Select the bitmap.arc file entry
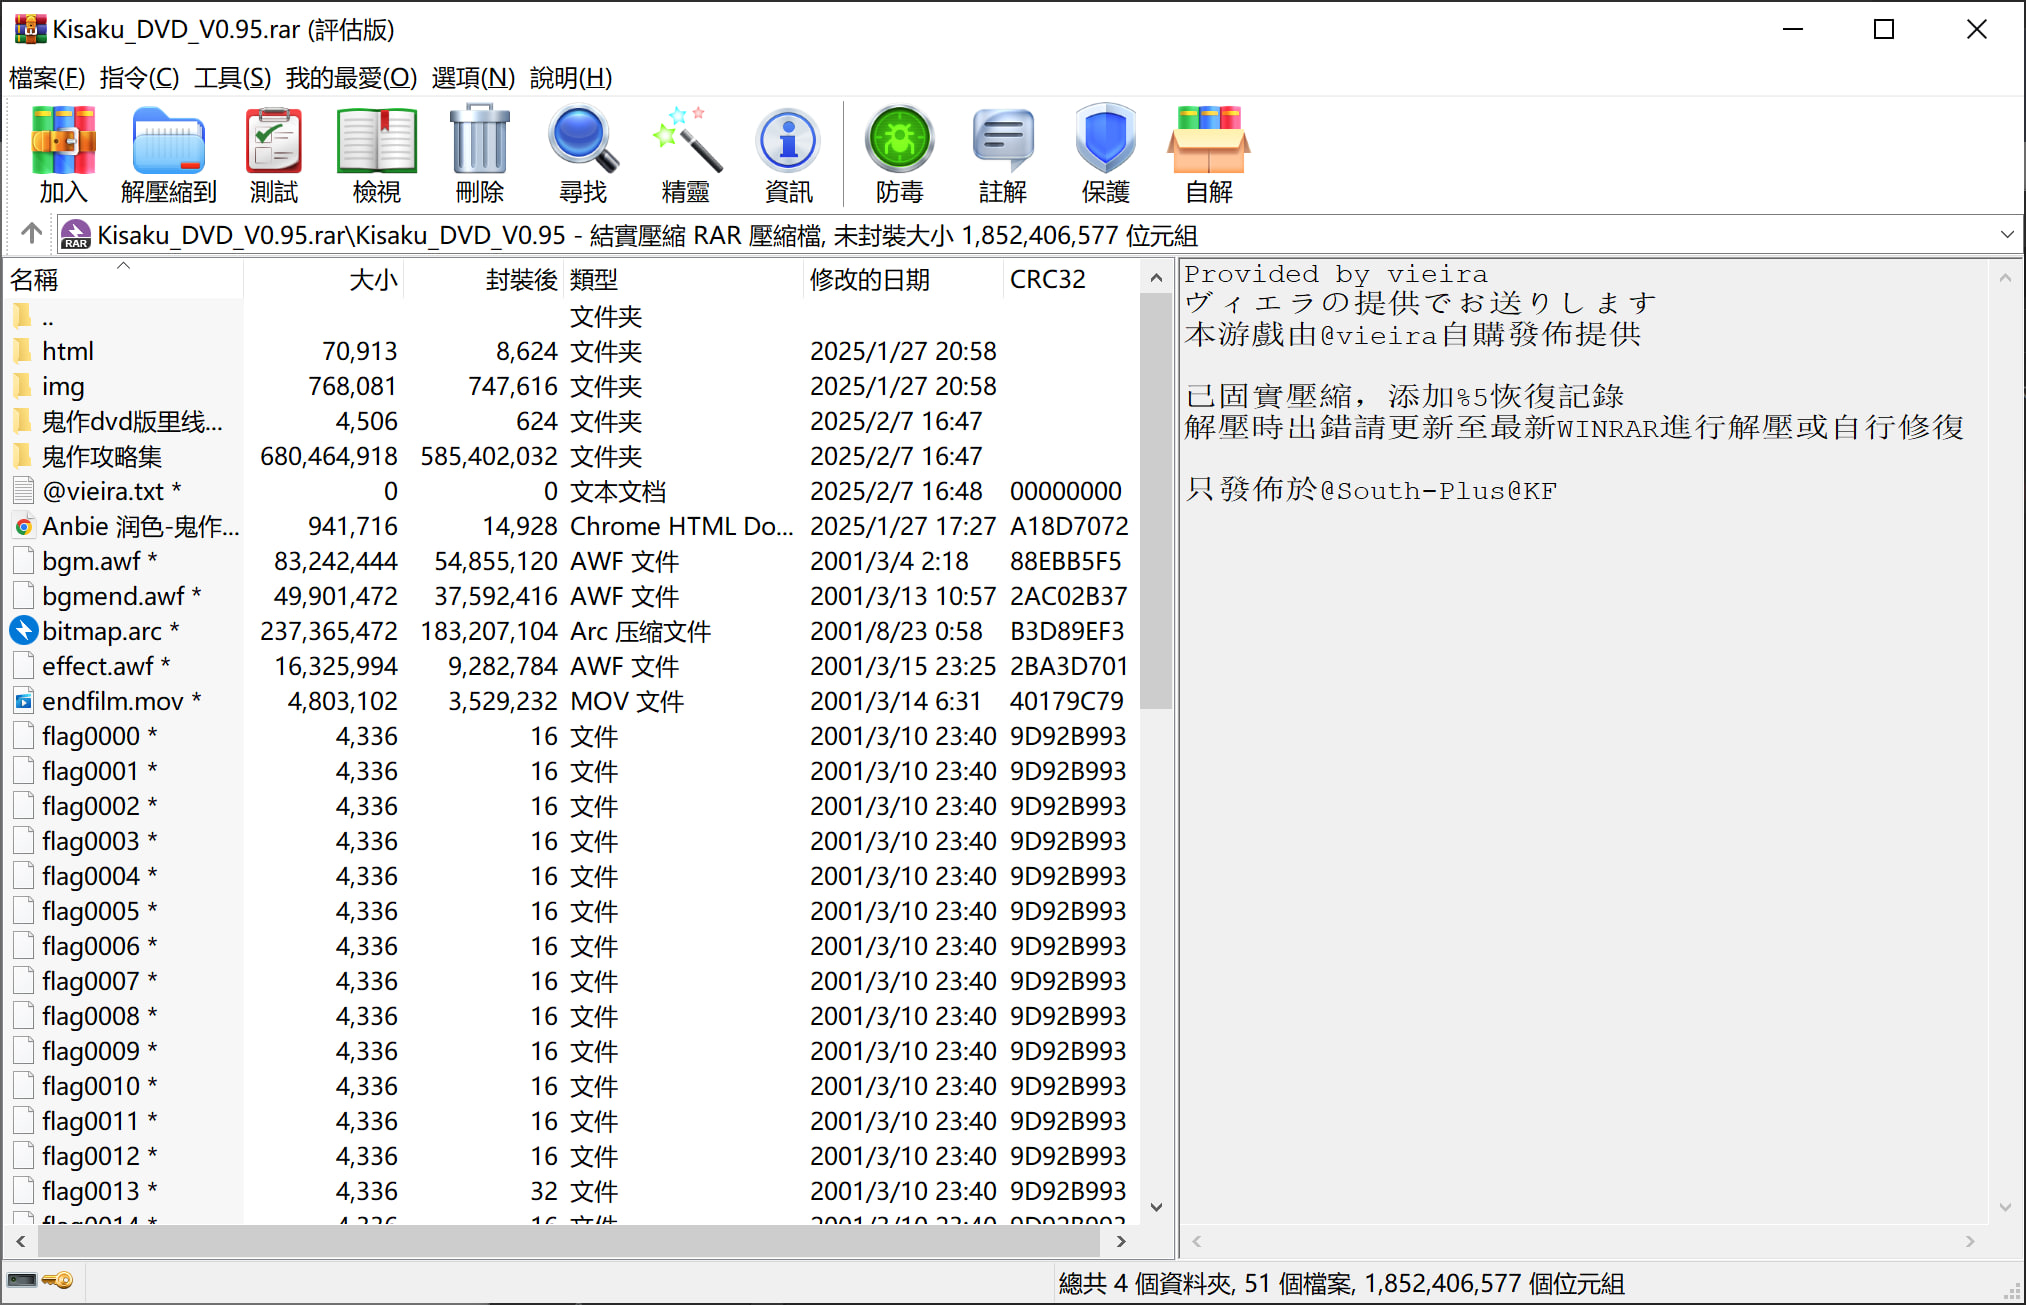Image resolution: width=2026 pixels, height=1305 pixels. pyautogui.click(x=101, y=631)
